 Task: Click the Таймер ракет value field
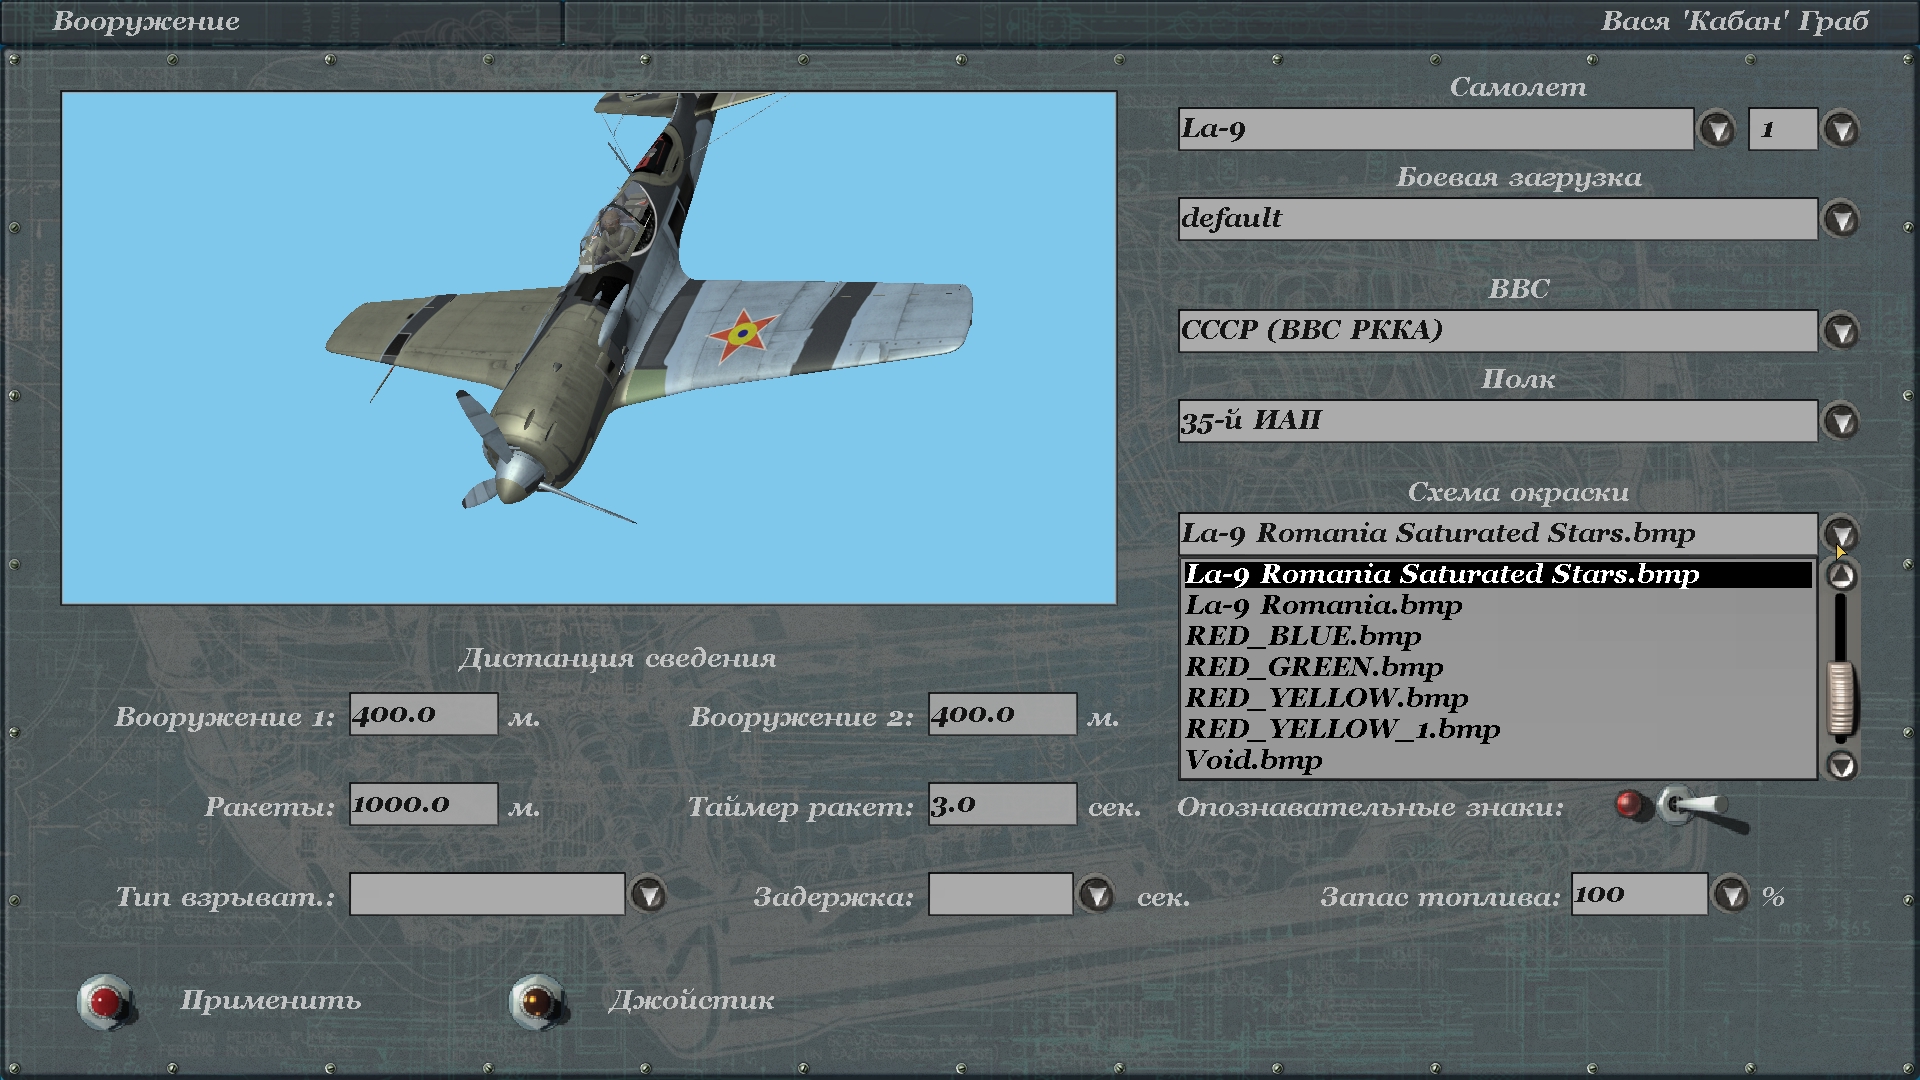1001,804
